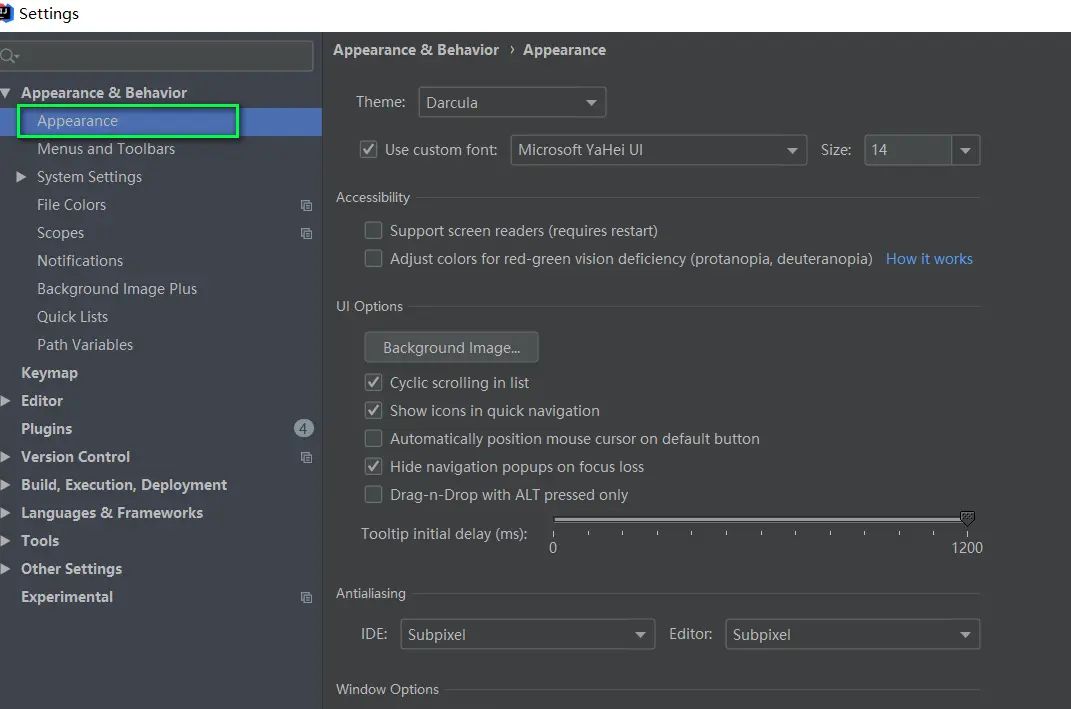This screenshot has height=709, width=1071.
Task: Click the project-level icon beside Scopes
Action: (x=306, y=233)
